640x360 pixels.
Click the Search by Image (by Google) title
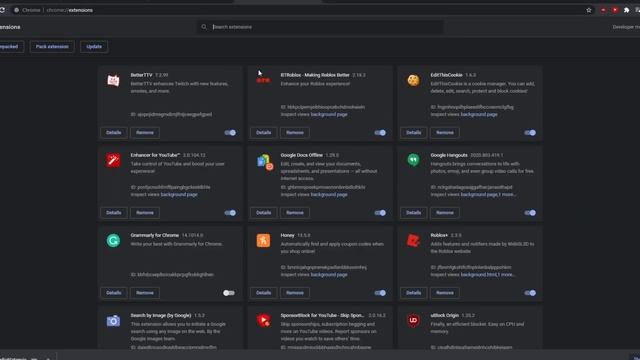tap(161, 316)
